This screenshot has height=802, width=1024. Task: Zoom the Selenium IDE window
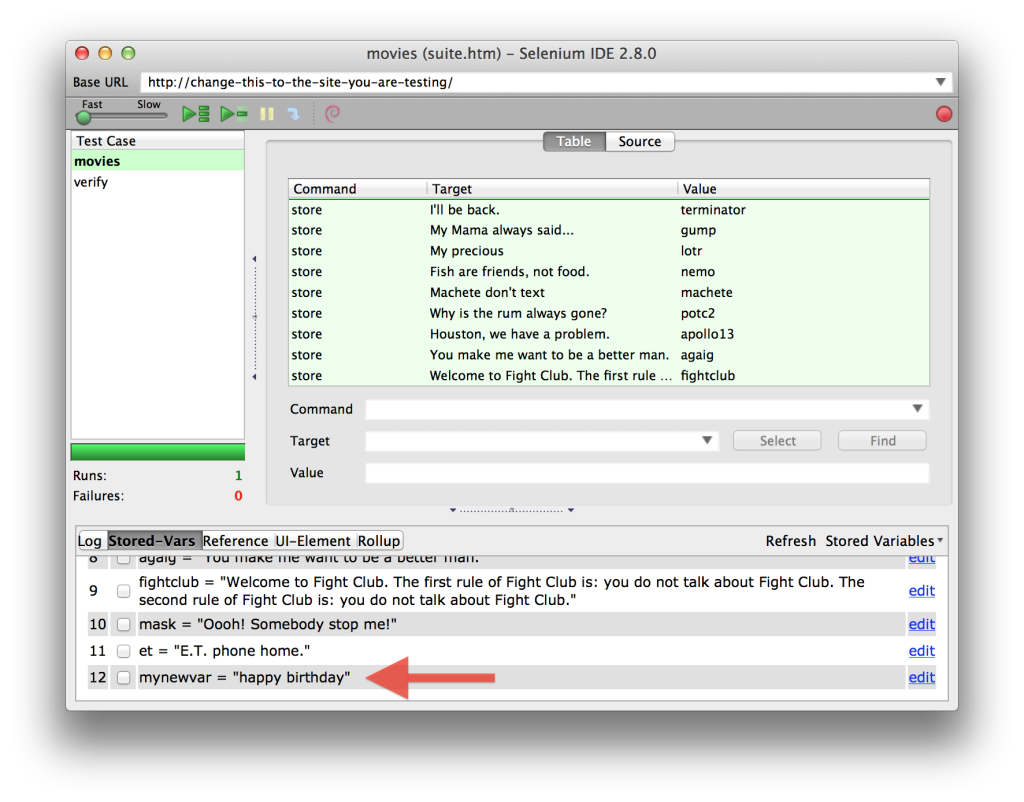[x=129, y=53]
